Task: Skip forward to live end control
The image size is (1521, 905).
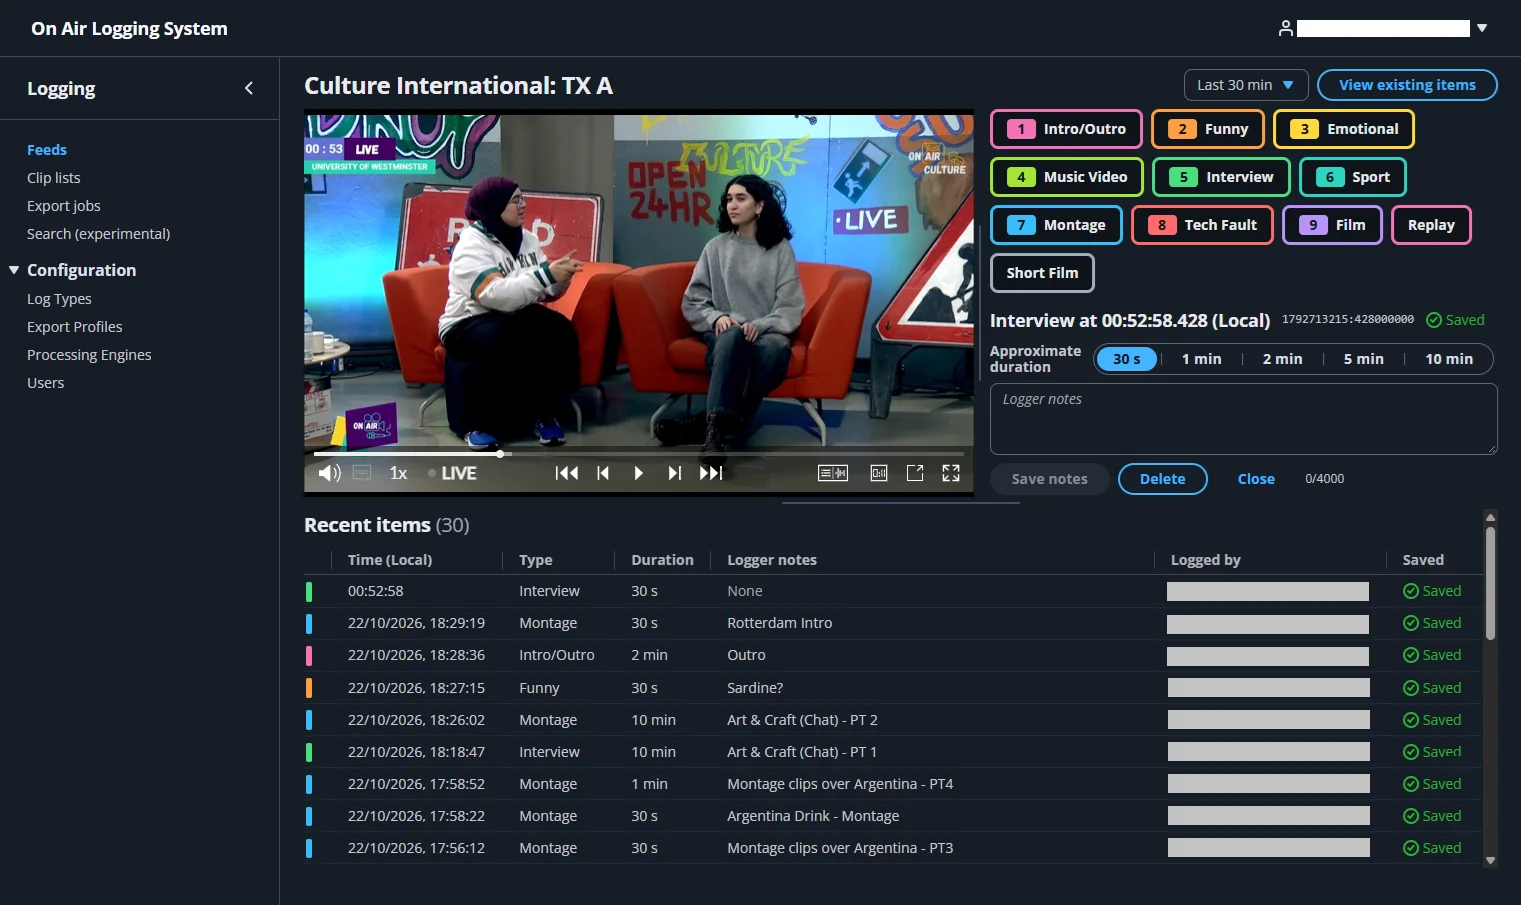Action: (711, 473)
